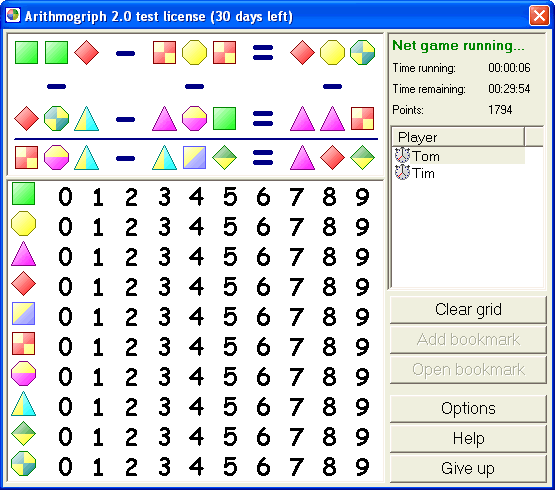555x490 pixels.
Task: Click the Give up button
Action: 468,468
